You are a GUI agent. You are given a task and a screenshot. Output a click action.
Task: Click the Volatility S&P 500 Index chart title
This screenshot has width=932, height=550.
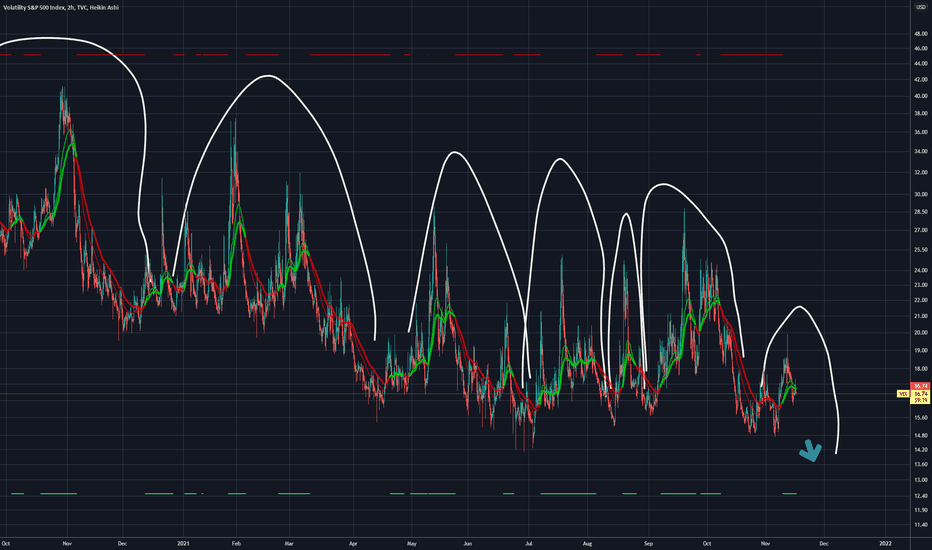pos(61,8)
